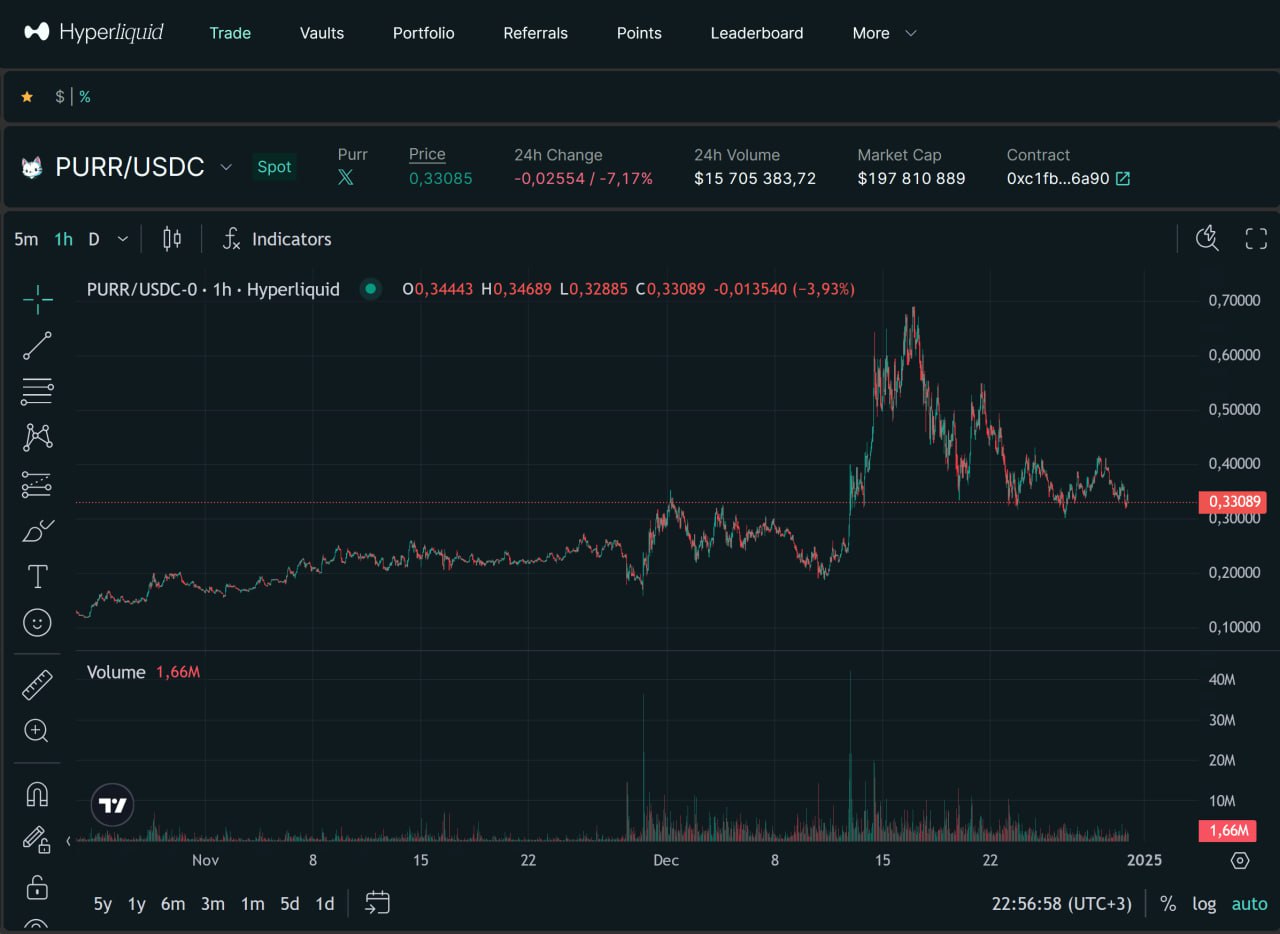Open chart settings gear icon

[x=1240, y=860]
